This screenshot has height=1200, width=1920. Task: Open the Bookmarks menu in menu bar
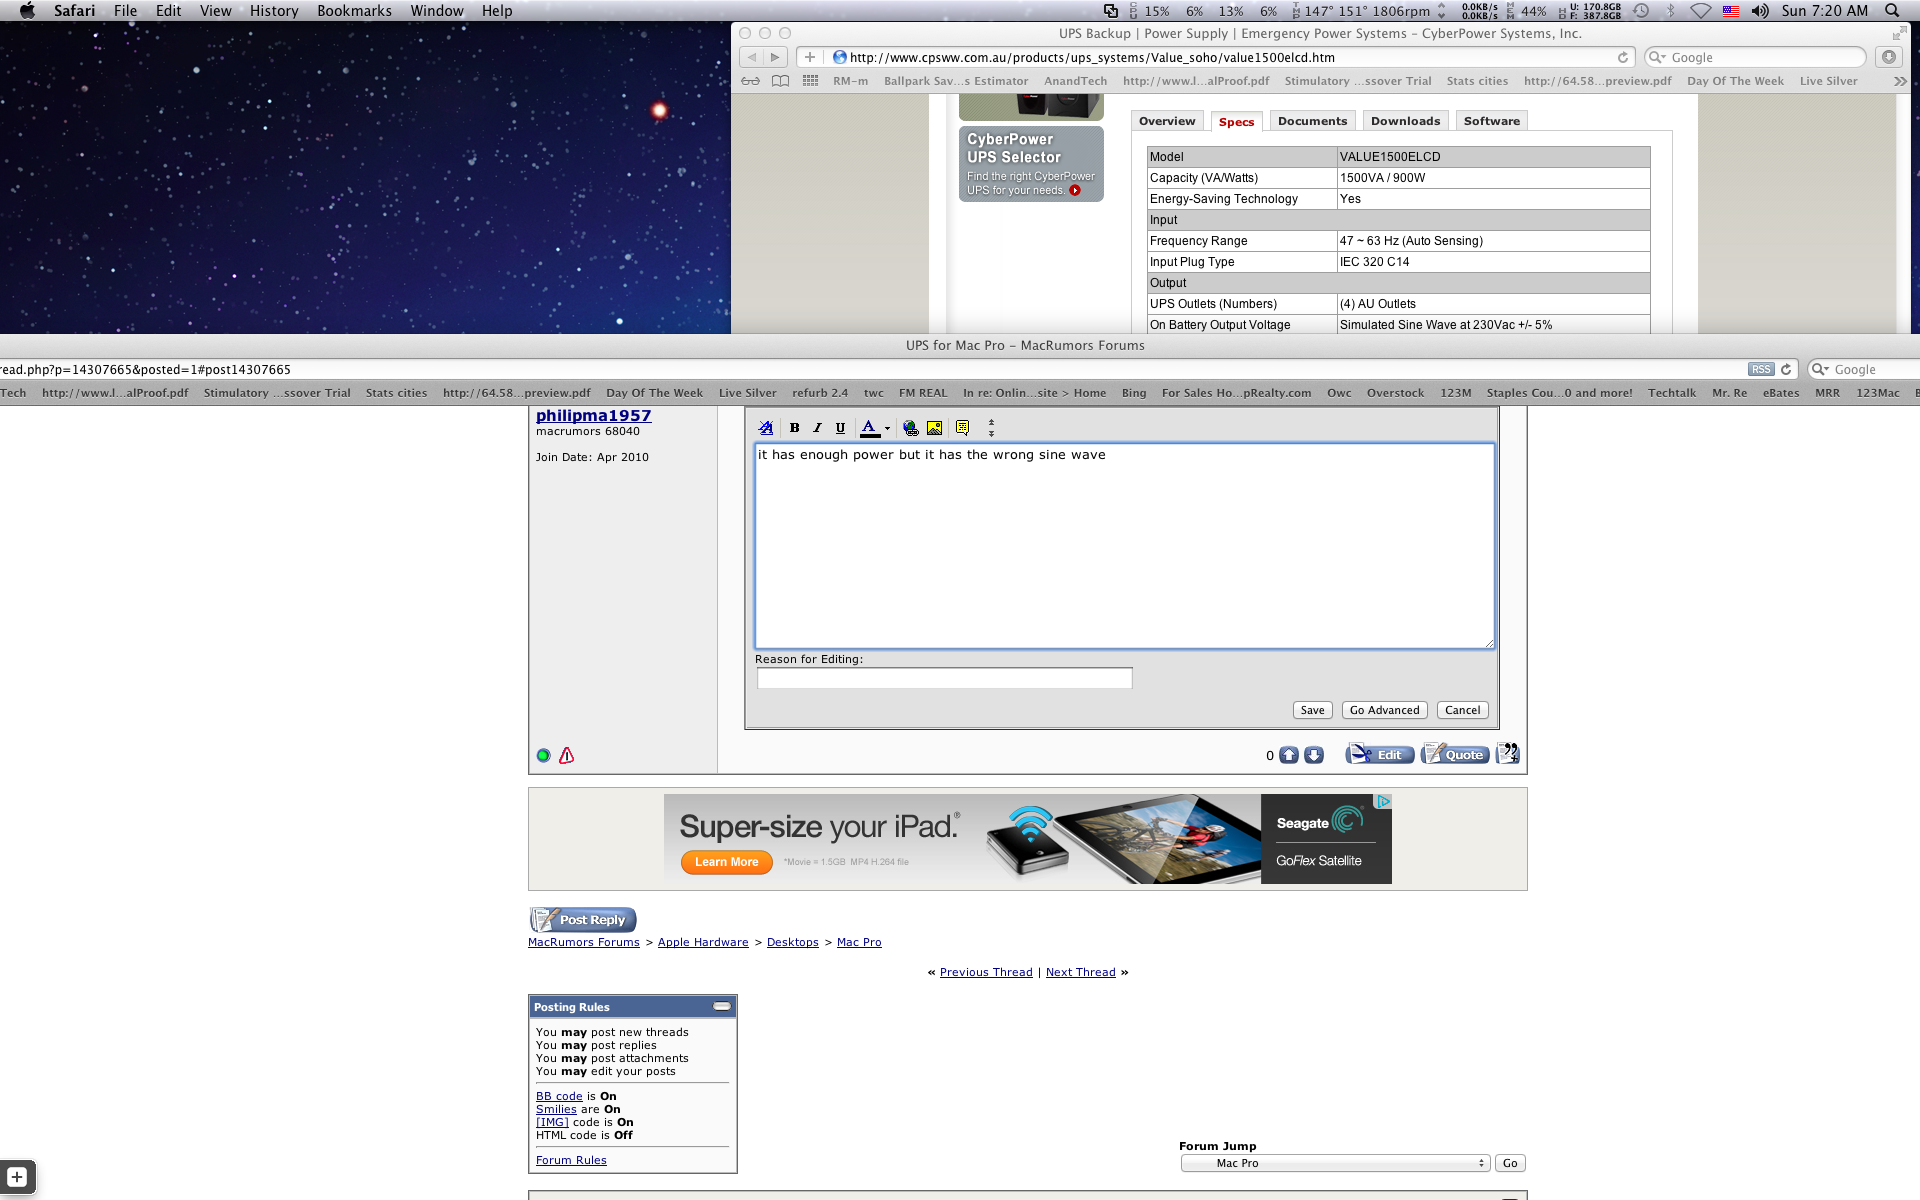354,11
